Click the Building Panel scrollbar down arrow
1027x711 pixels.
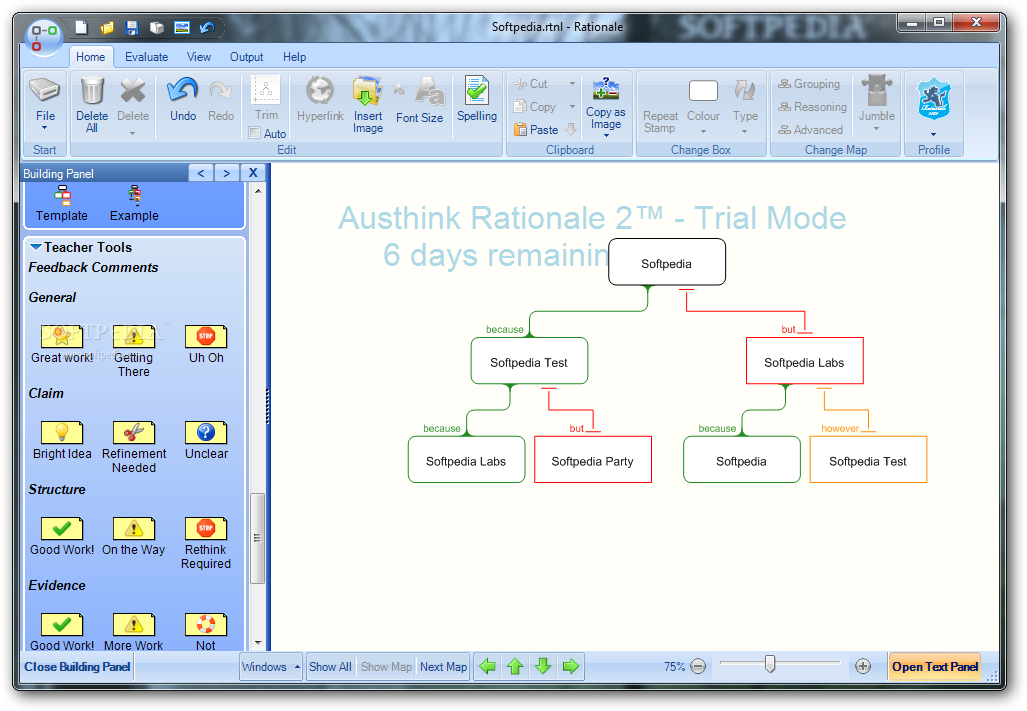point(258,643)
